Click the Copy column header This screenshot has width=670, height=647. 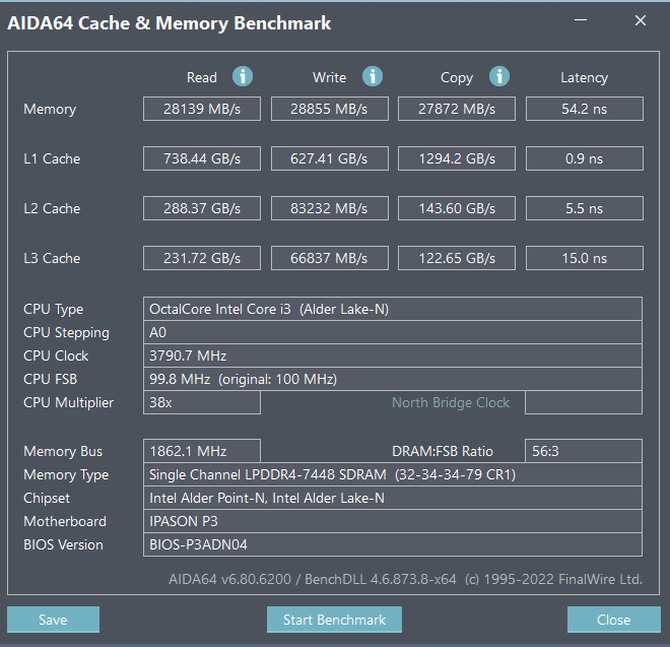tap(457, 78)
